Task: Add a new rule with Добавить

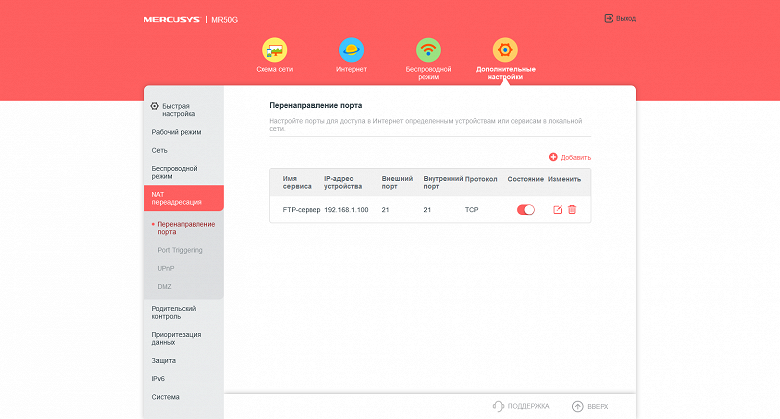Action: [x=570, y=157]
